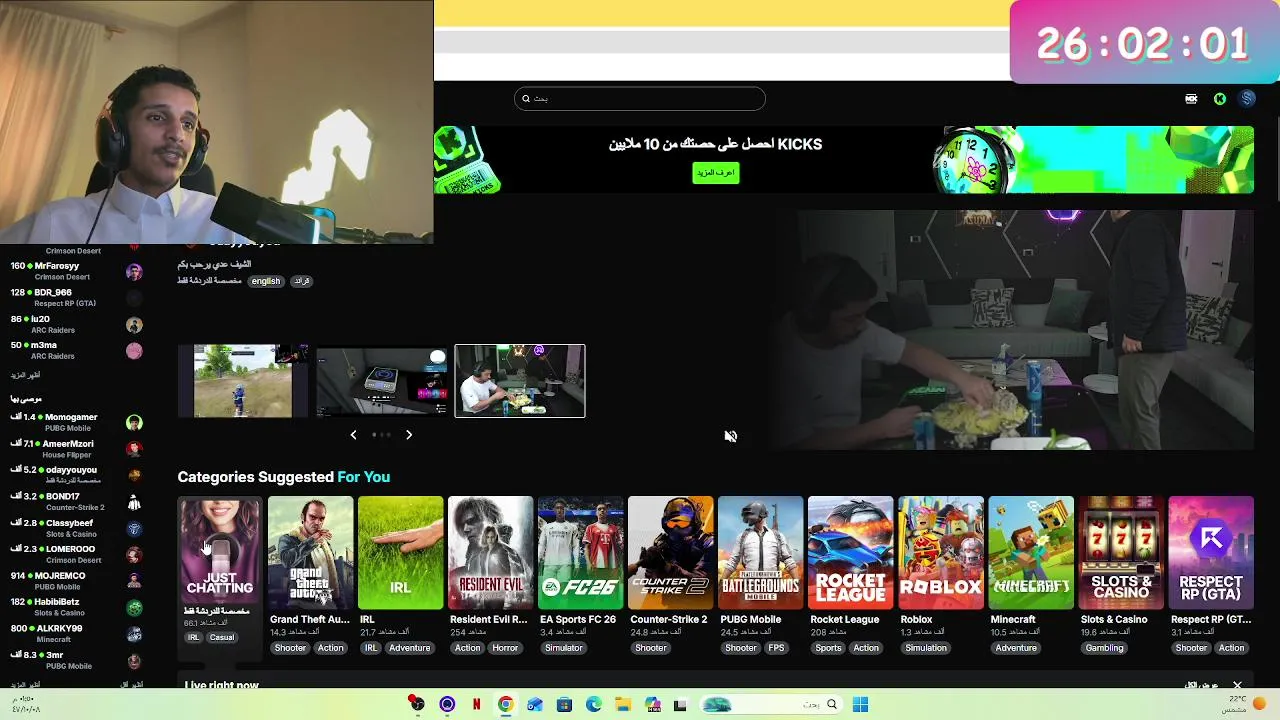The width and height of the screenshot is (1280, 720).
Task: Open lu20 channel in sidebar
Action: 76,324
